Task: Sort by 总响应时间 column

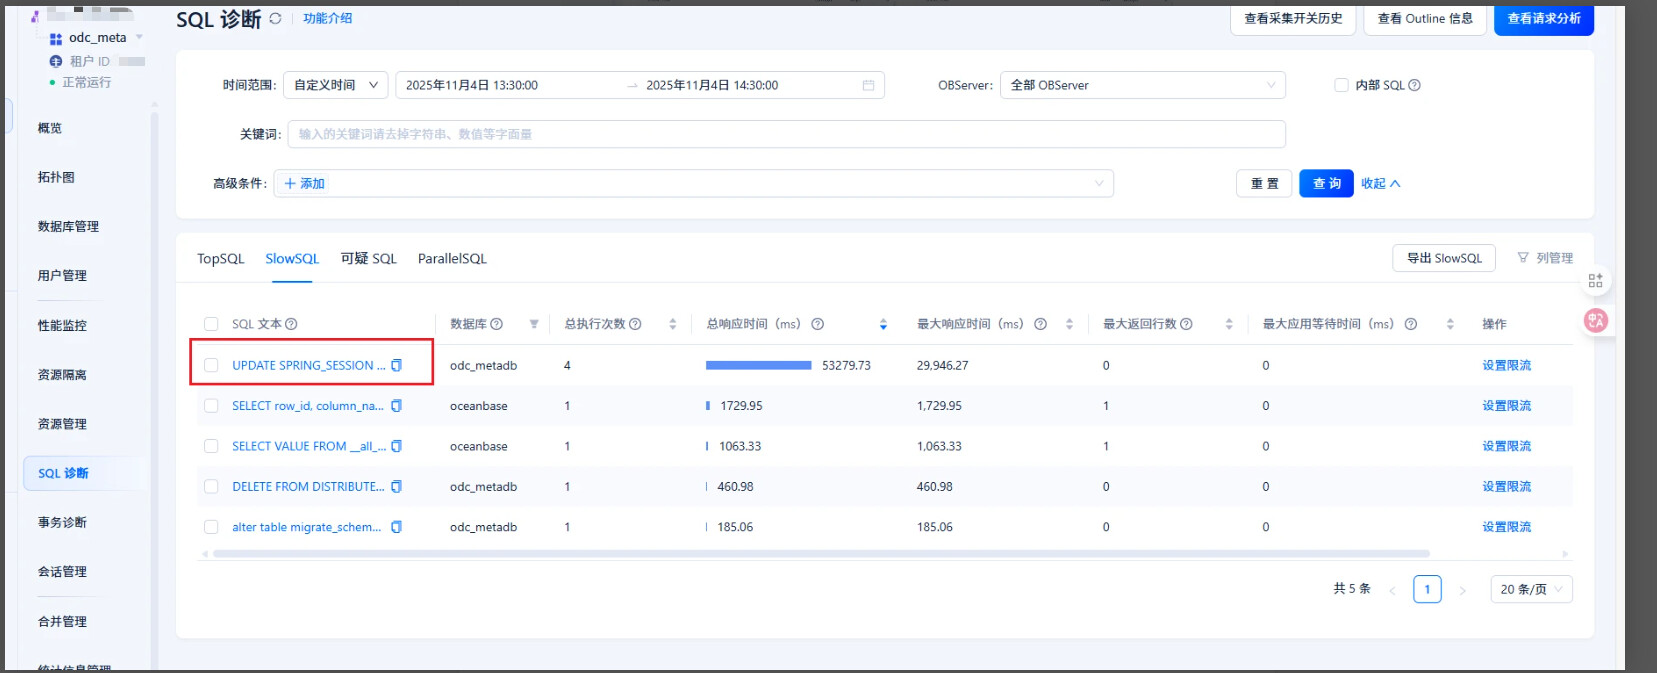Action: coord(883,324)
